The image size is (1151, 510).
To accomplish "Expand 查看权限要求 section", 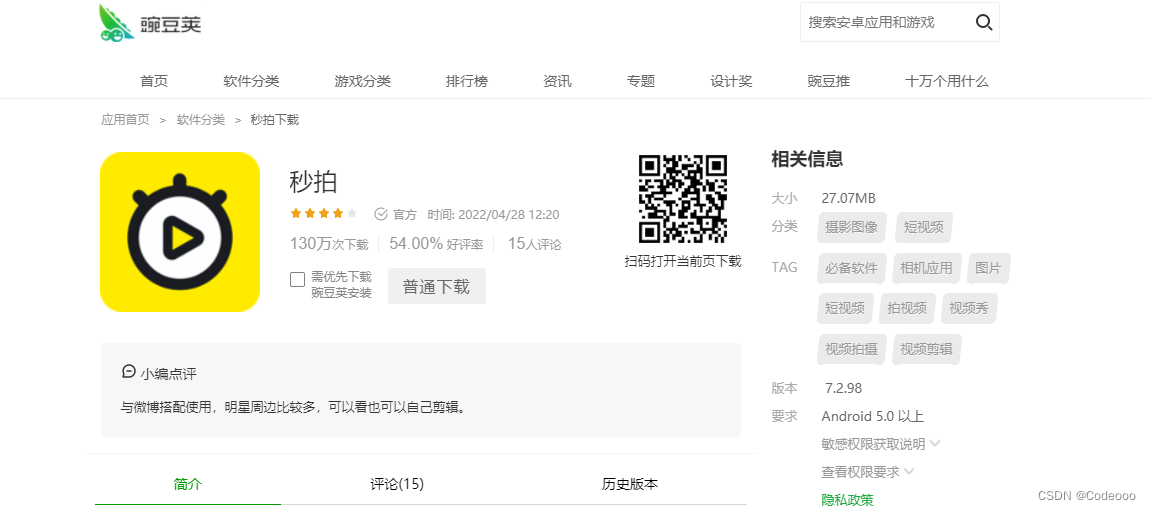I will [868, 471].
